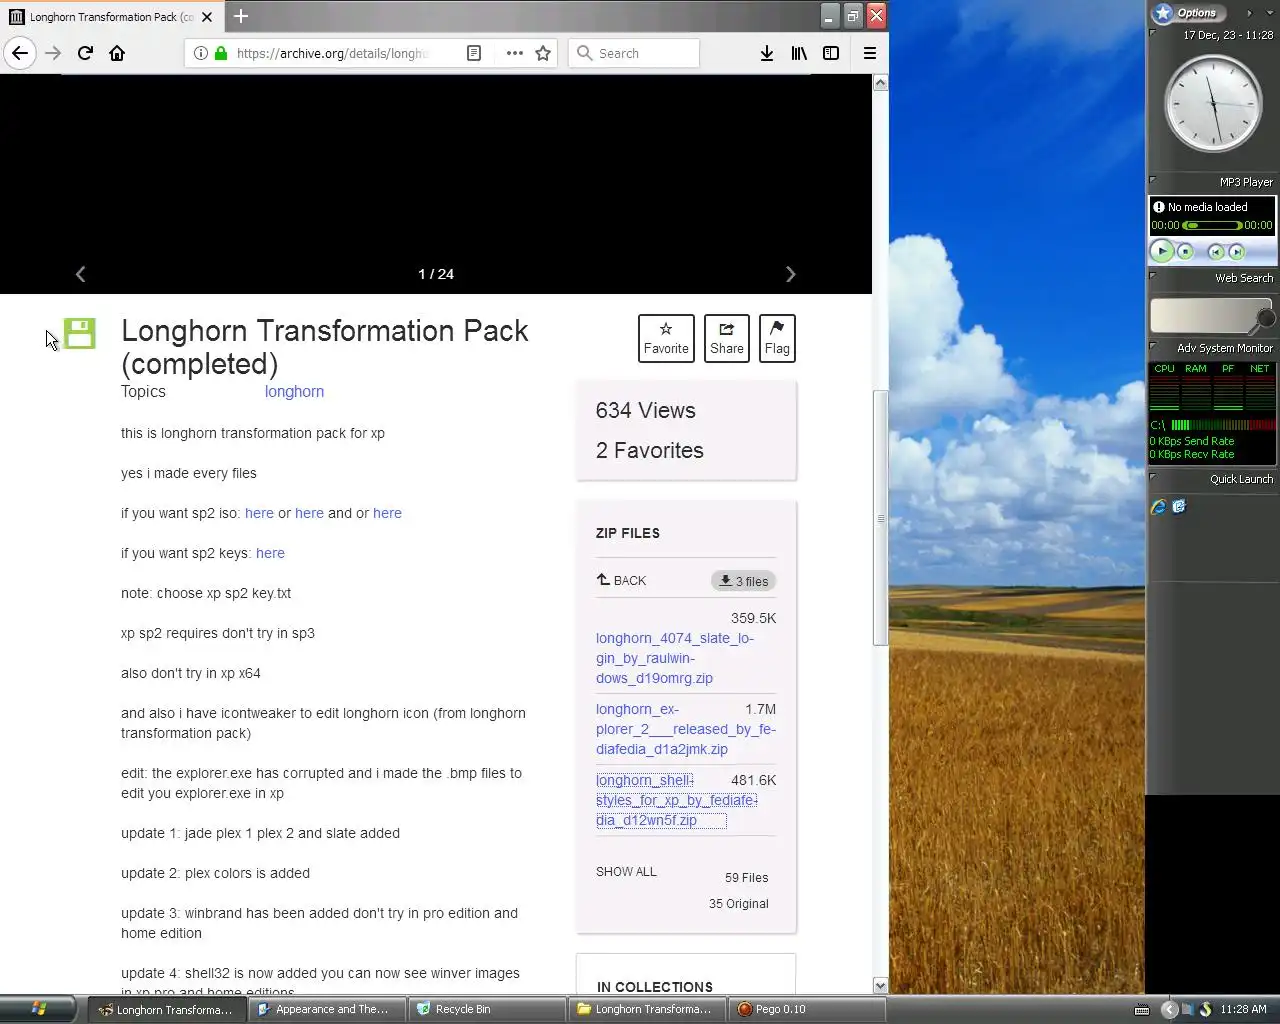Viewport: 1280px width, 1024px height.
Task: Click the second Quick Launch shortcut icon
Action: point(1179,507)
